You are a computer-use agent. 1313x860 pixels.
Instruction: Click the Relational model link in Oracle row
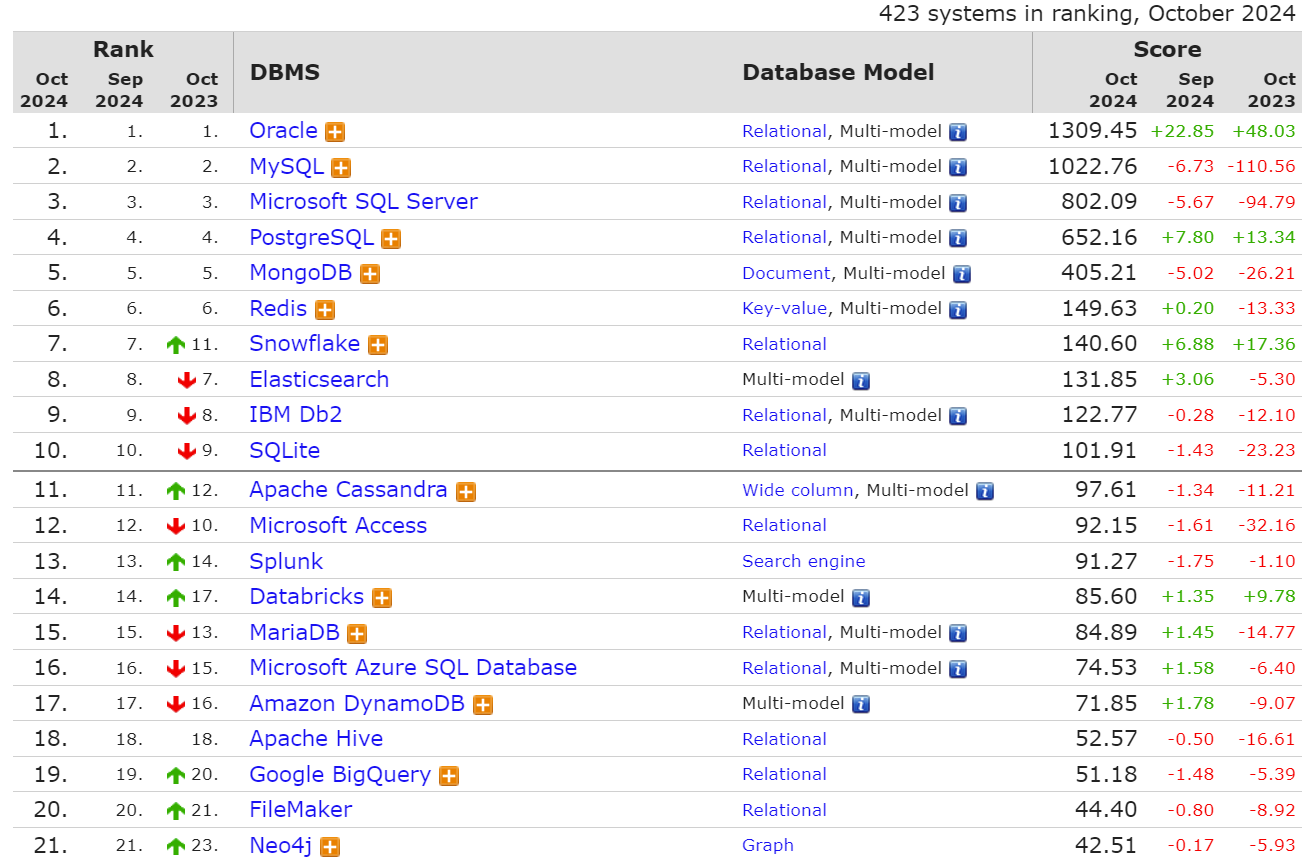point(784,131)
